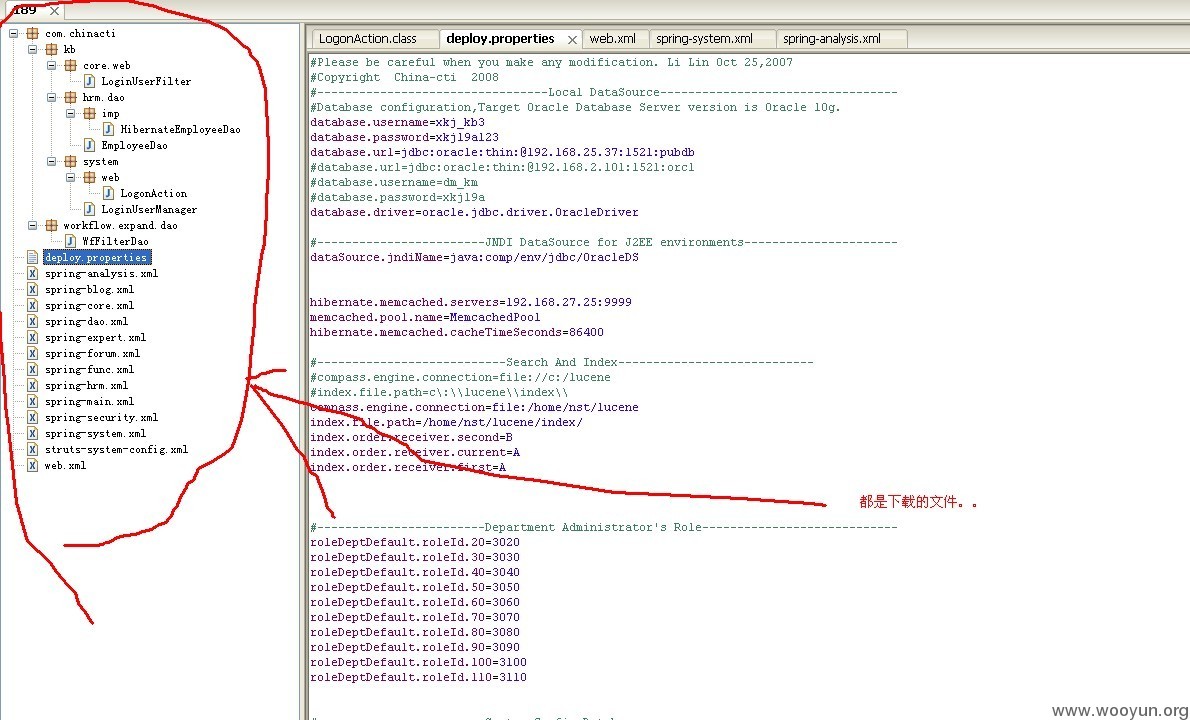The height and width of the screenshot is (720, 1190).
Task: Select LoginUserFilter in the tree
Action: point(146,81)
